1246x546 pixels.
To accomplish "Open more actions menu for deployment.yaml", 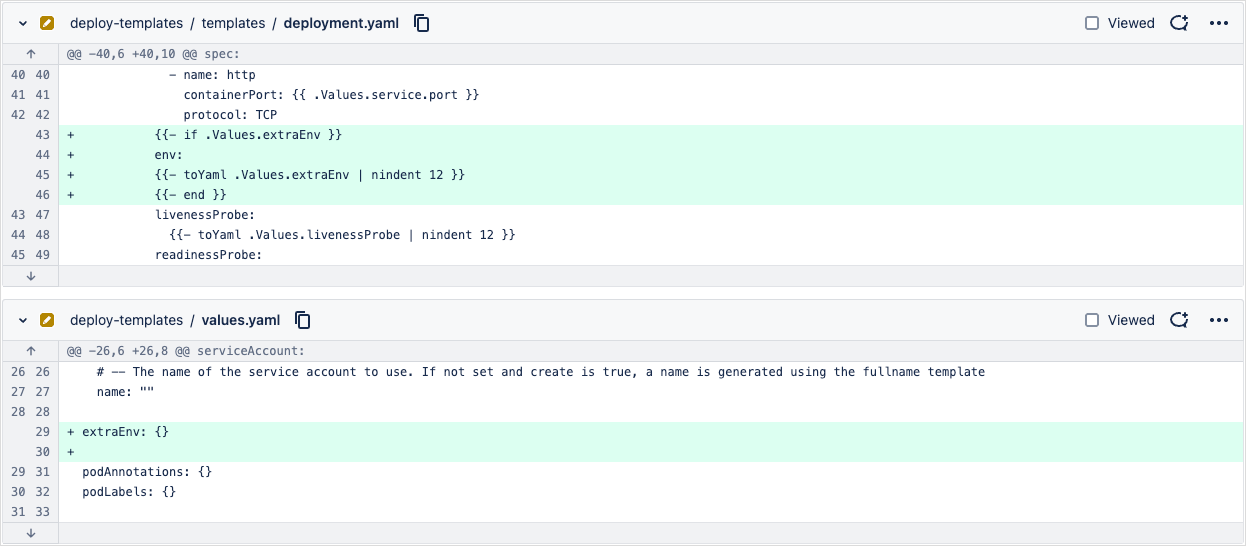I will click(x=1218, y=23).
